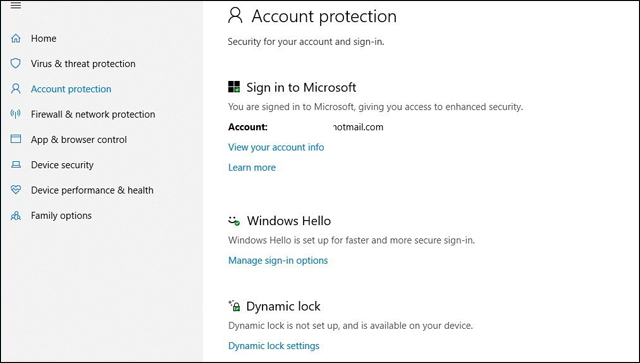640x363 pixels.
Task: Click the Dynamic lock heading
Action: tap(283, 306)
